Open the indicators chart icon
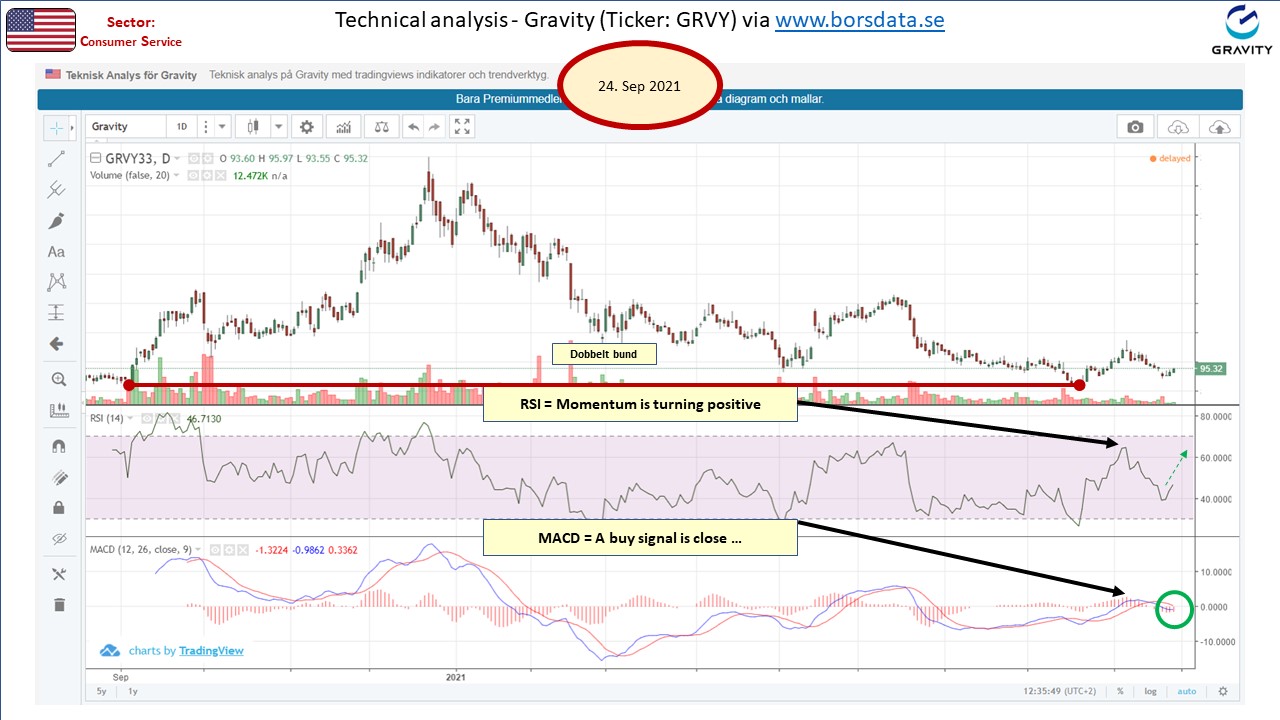Screen dimensions: 1280x720 click(x=343, y=127)
